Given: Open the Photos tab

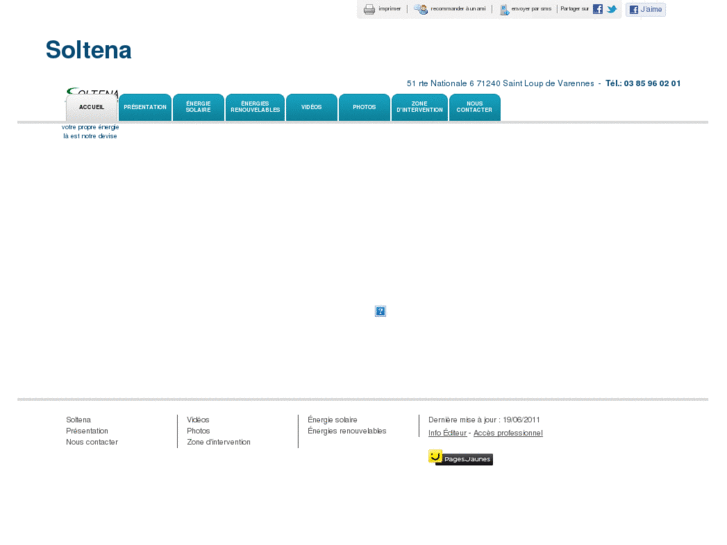Looking at the screenshot, I should tap(364, 107).
